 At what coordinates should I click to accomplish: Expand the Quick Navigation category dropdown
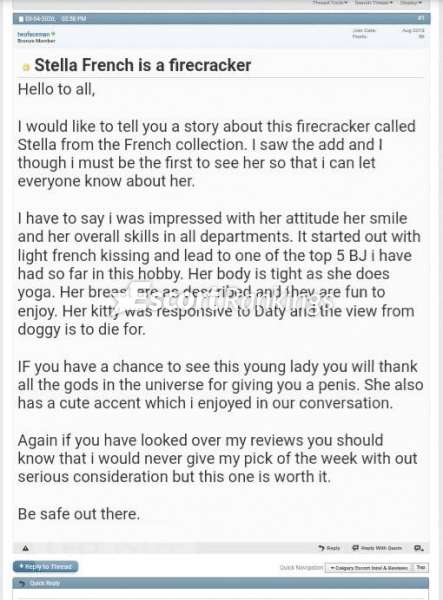click(369, 568)
